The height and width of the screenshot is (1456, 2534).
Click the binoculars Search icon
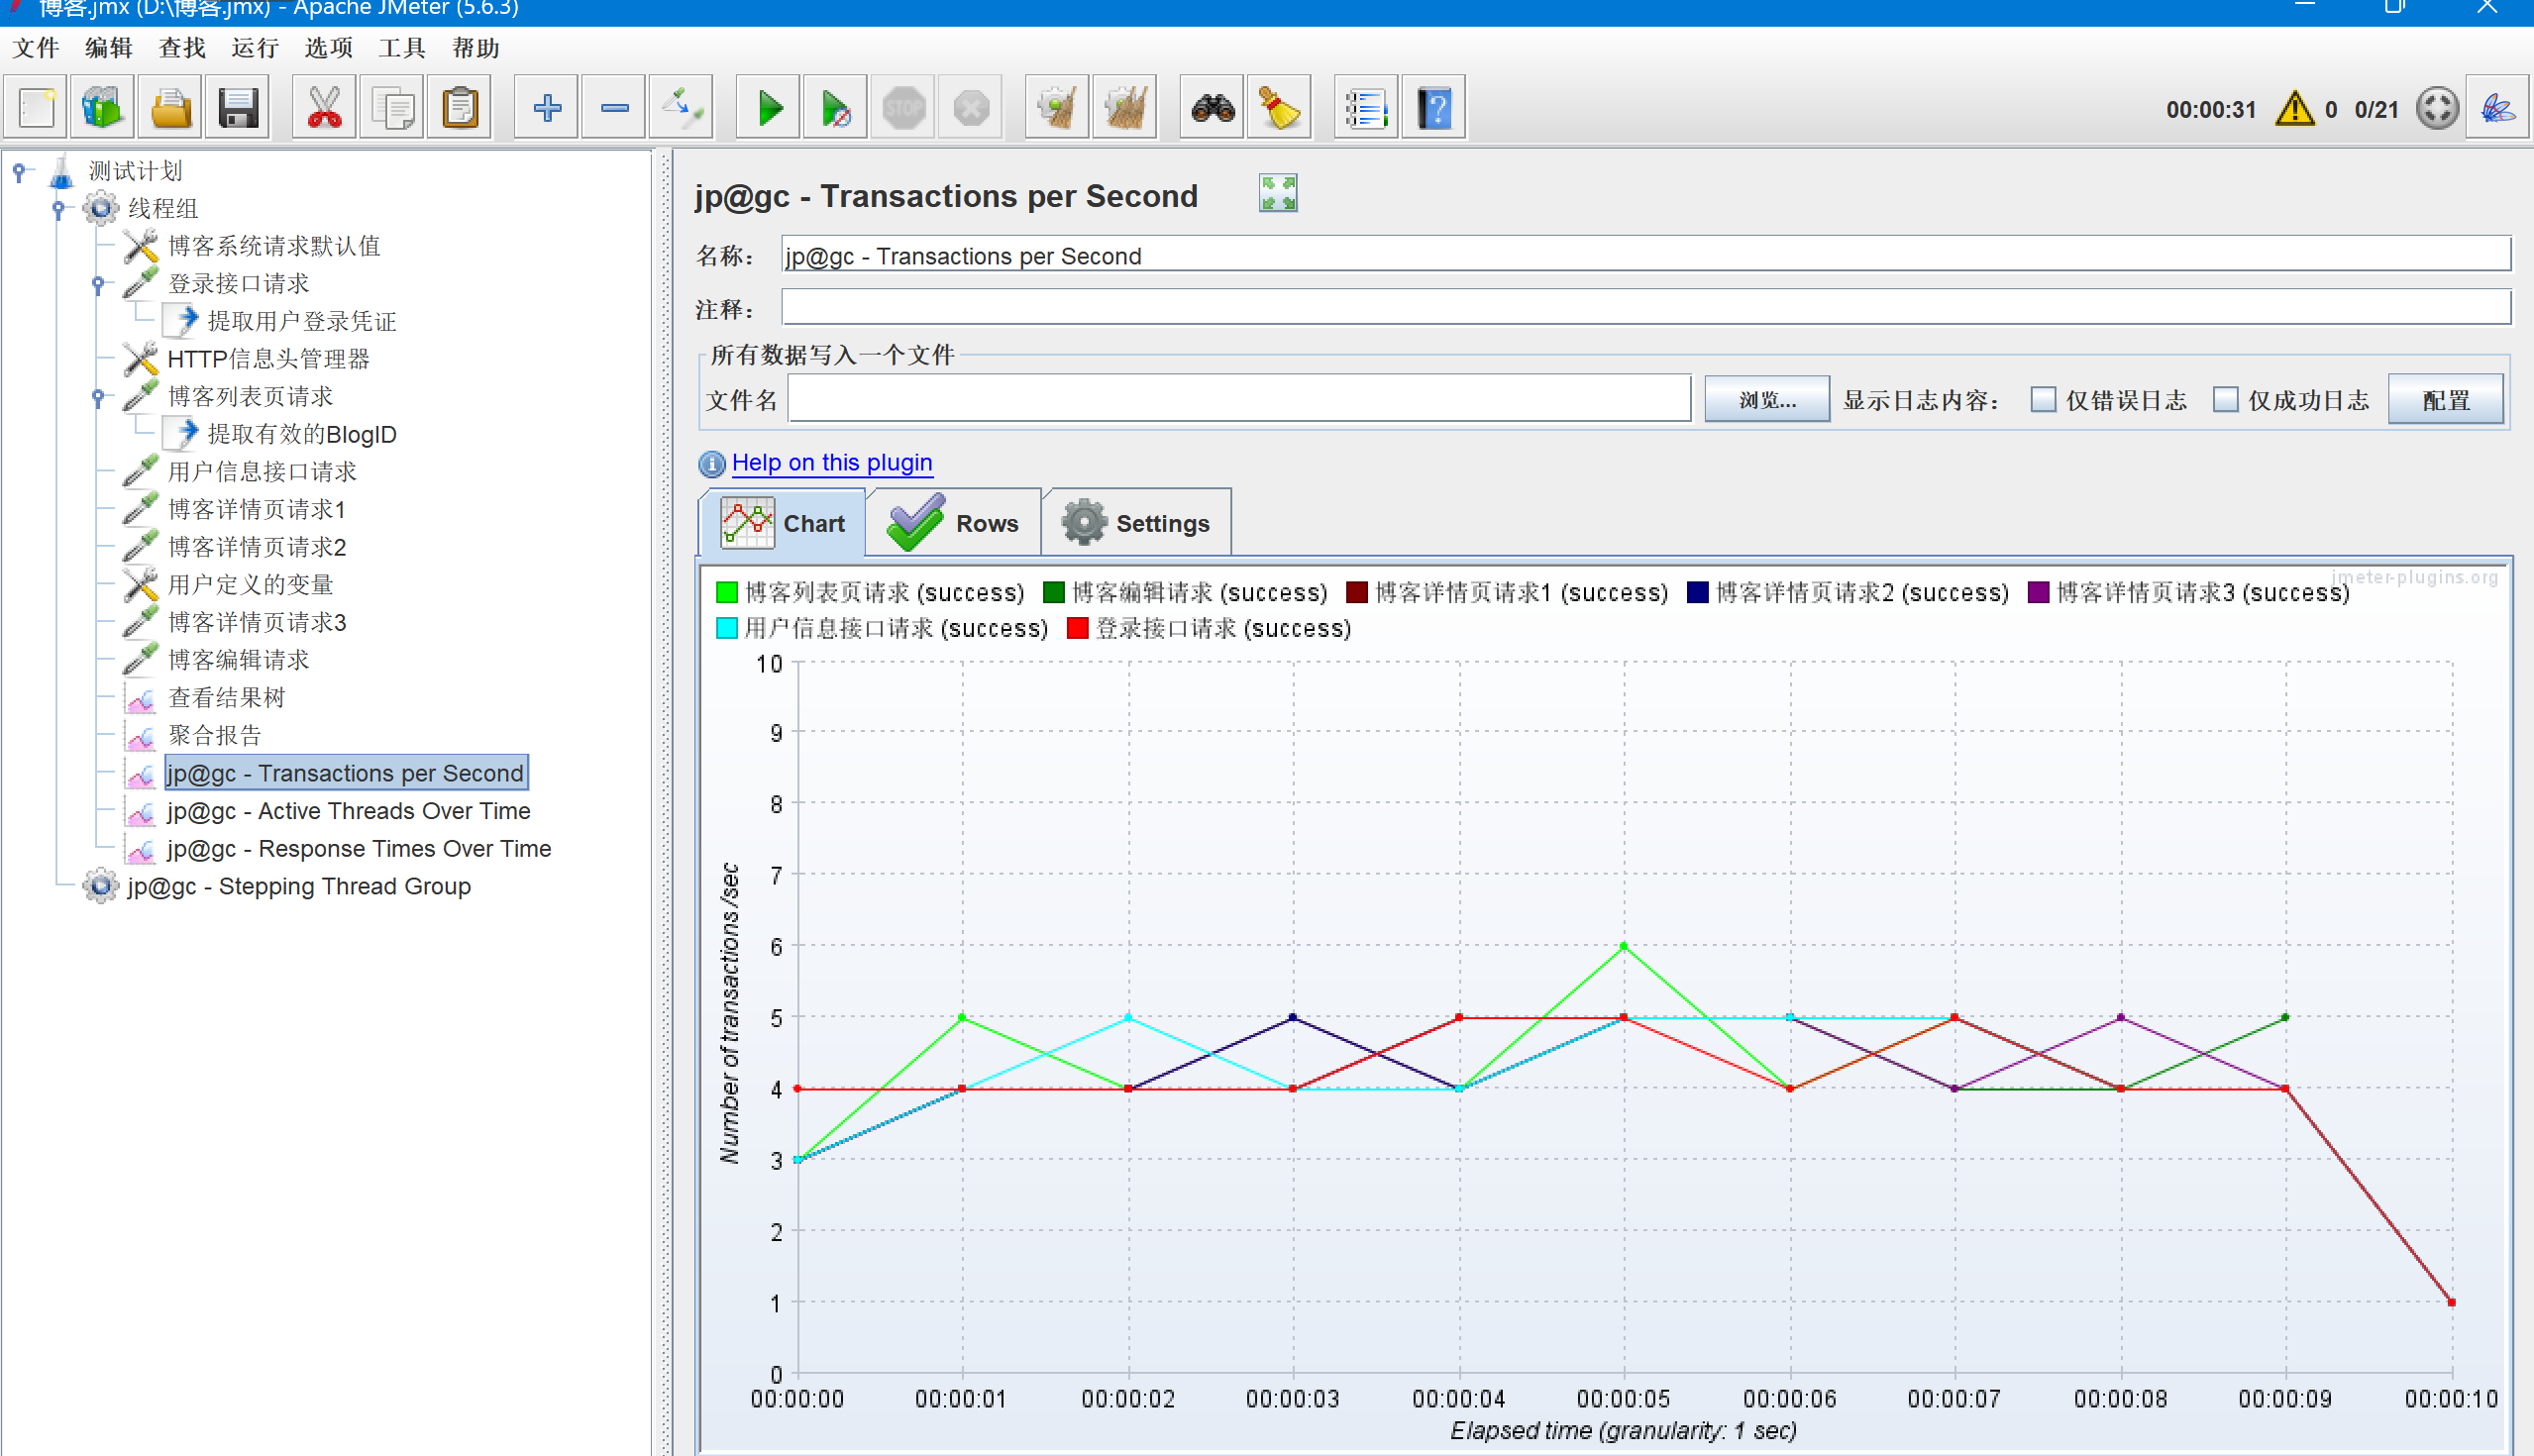pos(1212,108)
